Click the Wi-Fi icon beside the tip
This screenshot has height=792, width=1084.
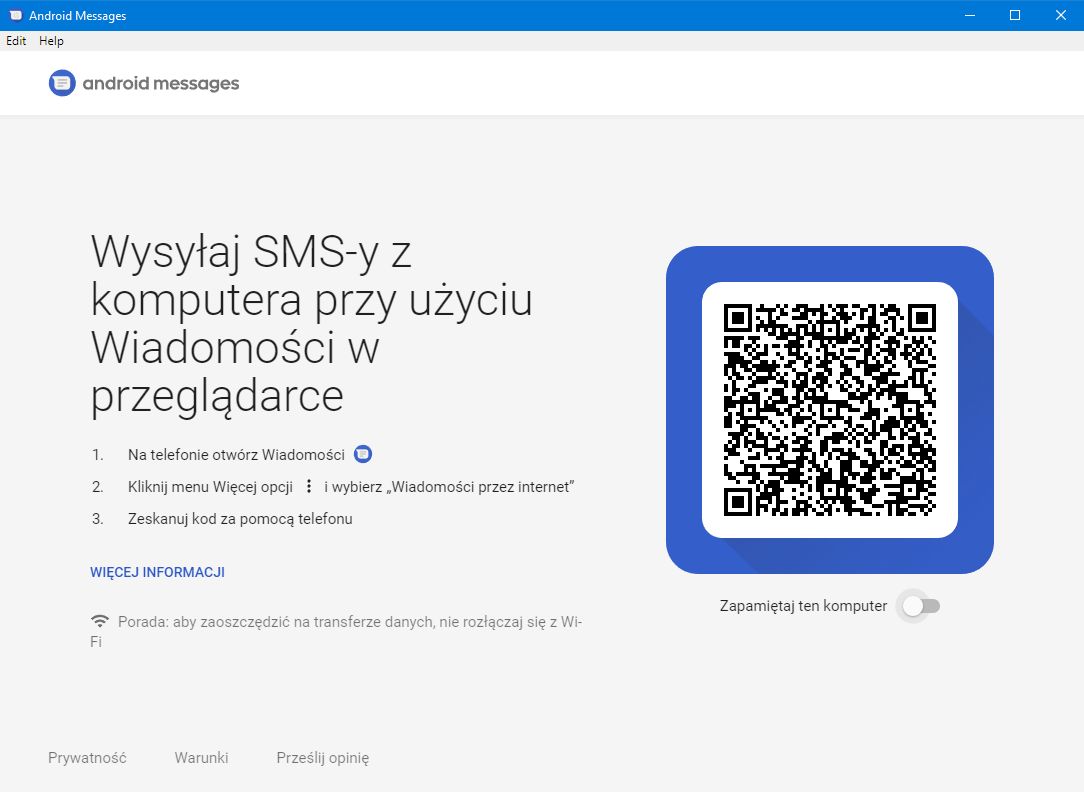100,621
